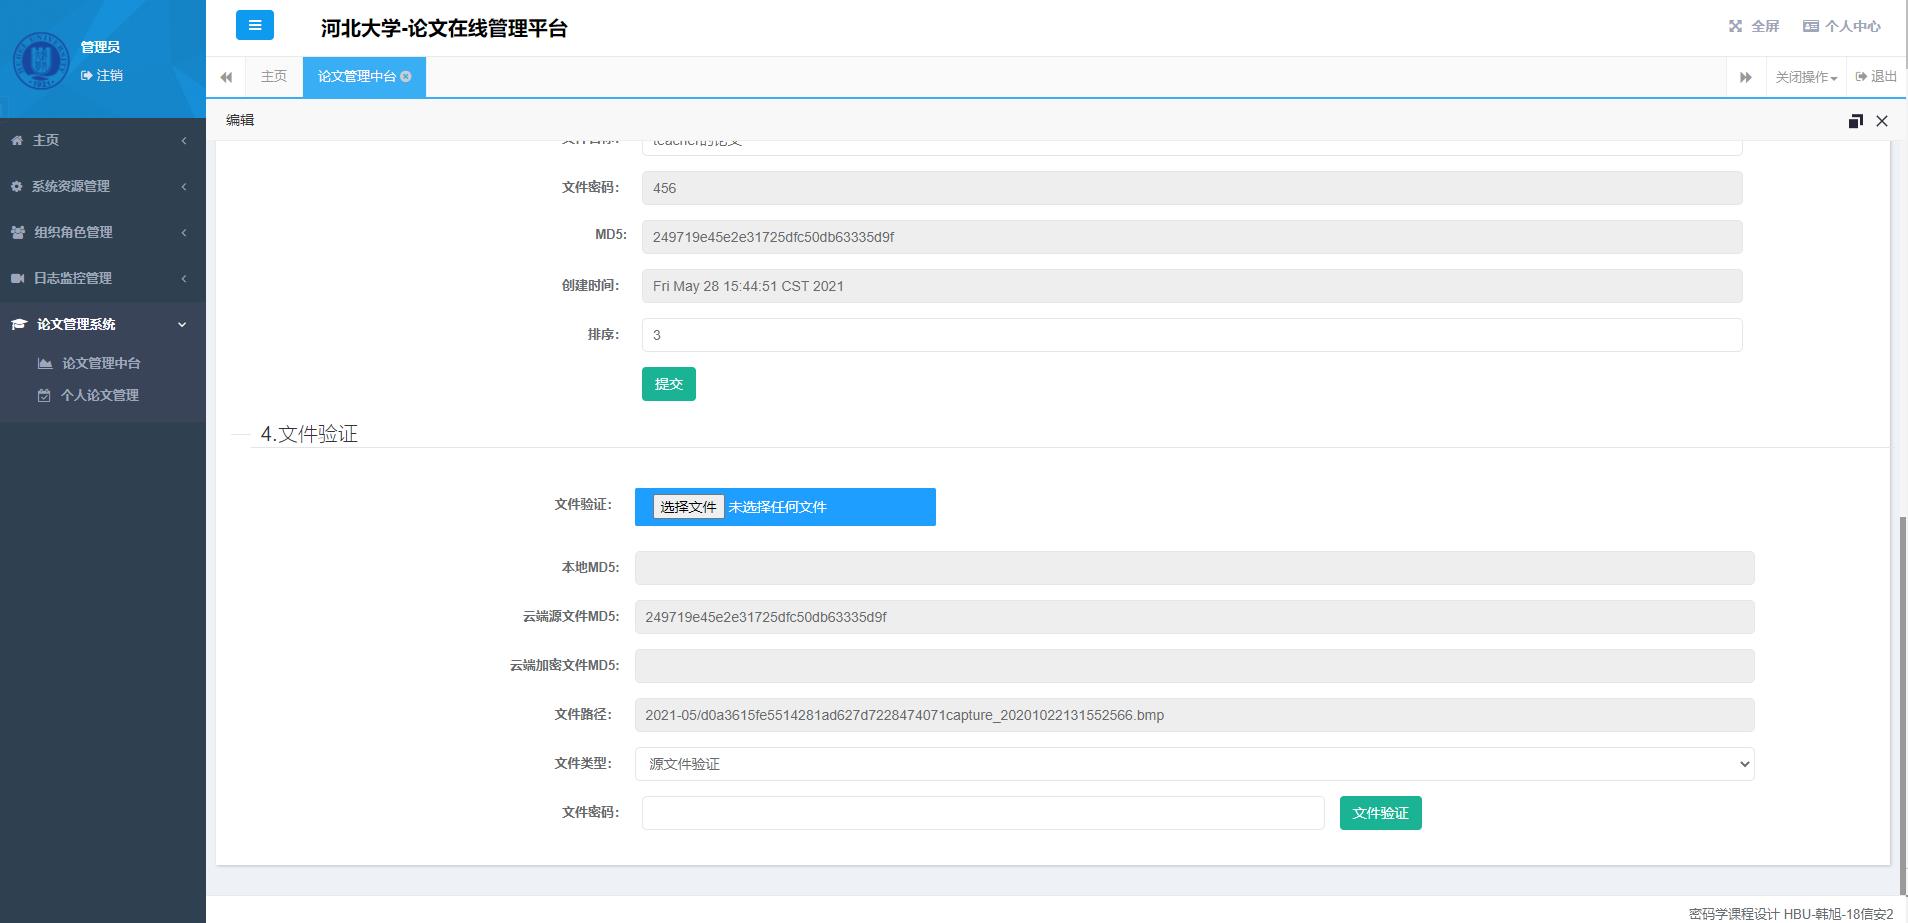Open 个人中心 personal center
The image size is (1908, 923).
click(1841, 26)
